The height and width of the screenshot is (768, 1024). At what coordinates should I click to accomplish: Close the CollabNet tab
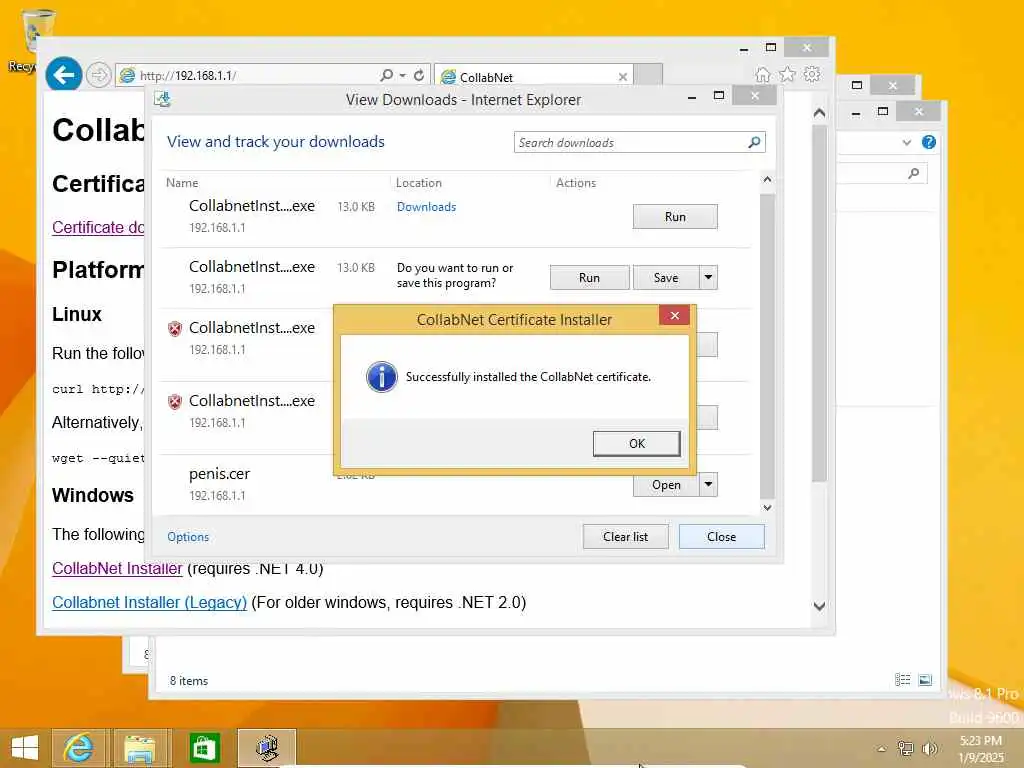(622, 77)
